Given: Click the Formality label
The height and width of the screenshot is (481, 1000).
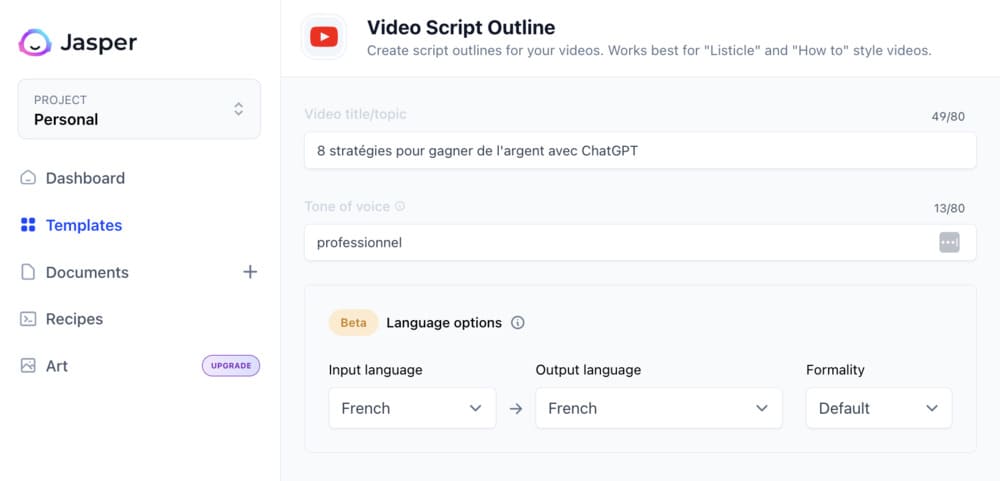Looking at the screenshot, I should pyautogui.click(x=835, y=370).
